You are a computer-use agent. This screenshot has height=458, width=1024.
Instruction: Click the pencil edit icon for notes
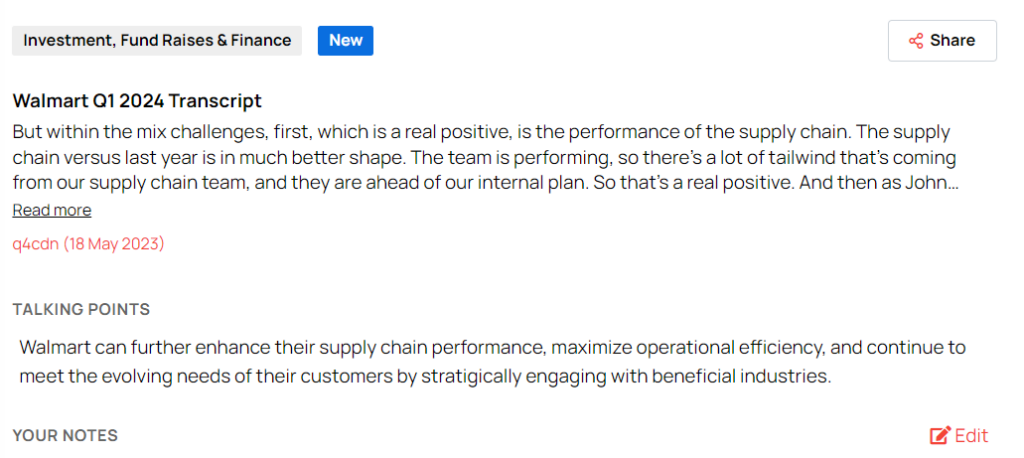click(x=939, y=435)
